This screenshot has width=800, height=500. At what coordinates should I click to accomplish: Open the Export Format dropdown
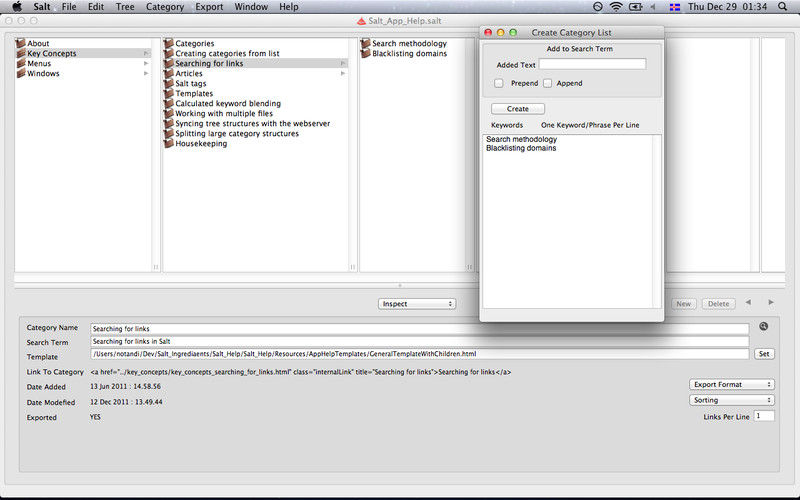[732, 384]
